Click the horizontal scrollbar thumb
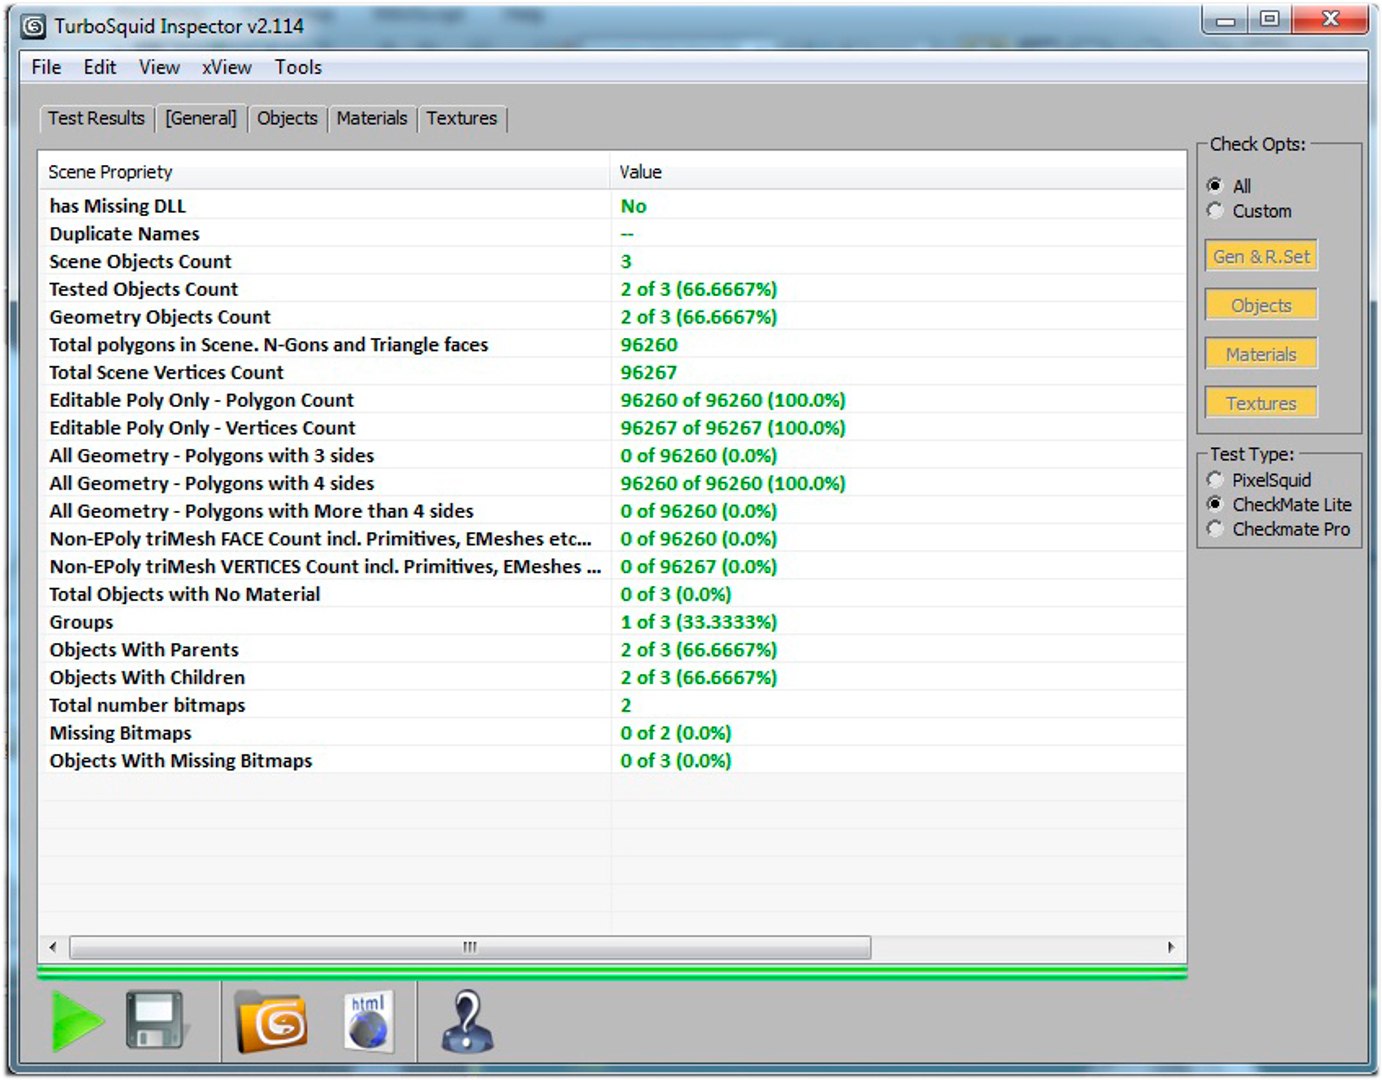 [x=470, y=947]
